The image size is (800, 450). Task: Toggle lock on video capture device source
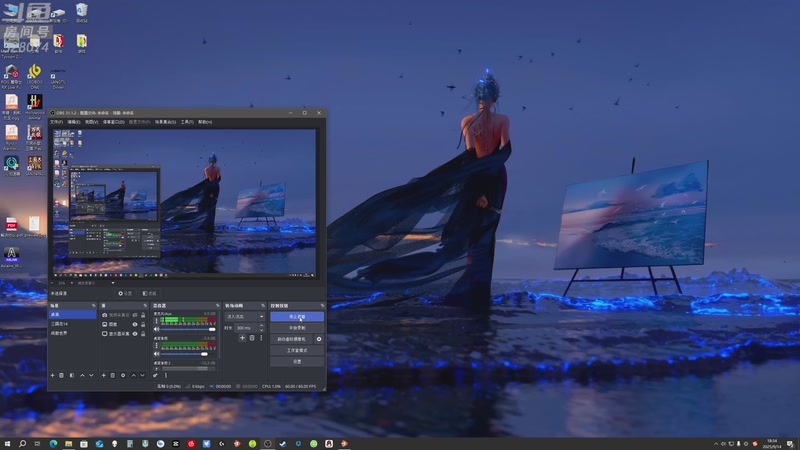tap(143, 315)
